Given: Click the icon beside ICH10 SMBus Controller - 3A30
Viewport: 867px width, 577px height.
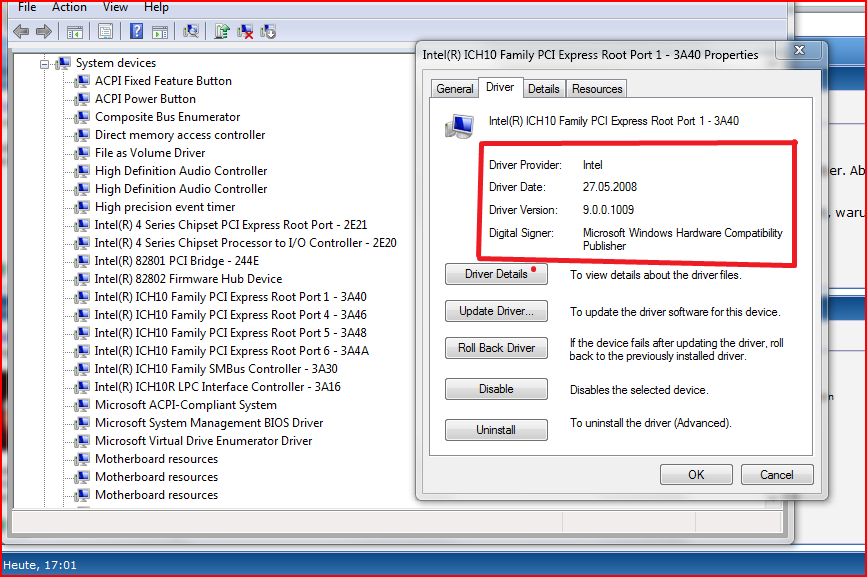Looking at the screenshot, I should click(x=82, y=369).
